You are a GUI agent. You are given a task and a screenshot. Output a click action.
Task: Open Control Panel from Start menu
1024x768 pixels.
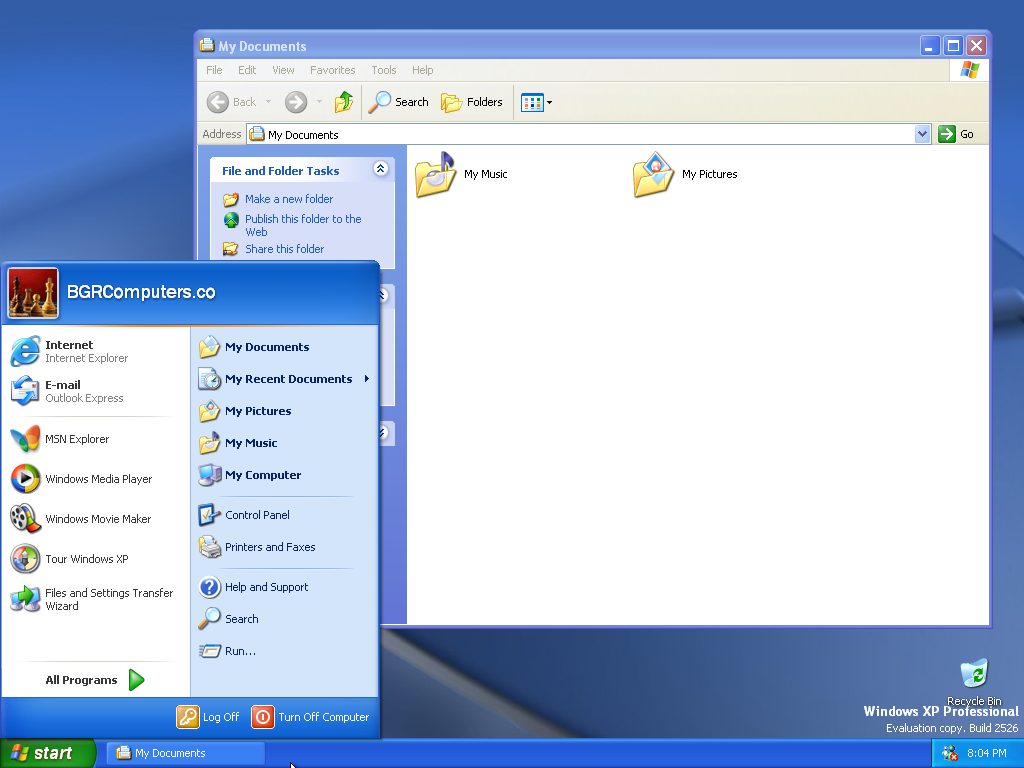tap(257, 515)
